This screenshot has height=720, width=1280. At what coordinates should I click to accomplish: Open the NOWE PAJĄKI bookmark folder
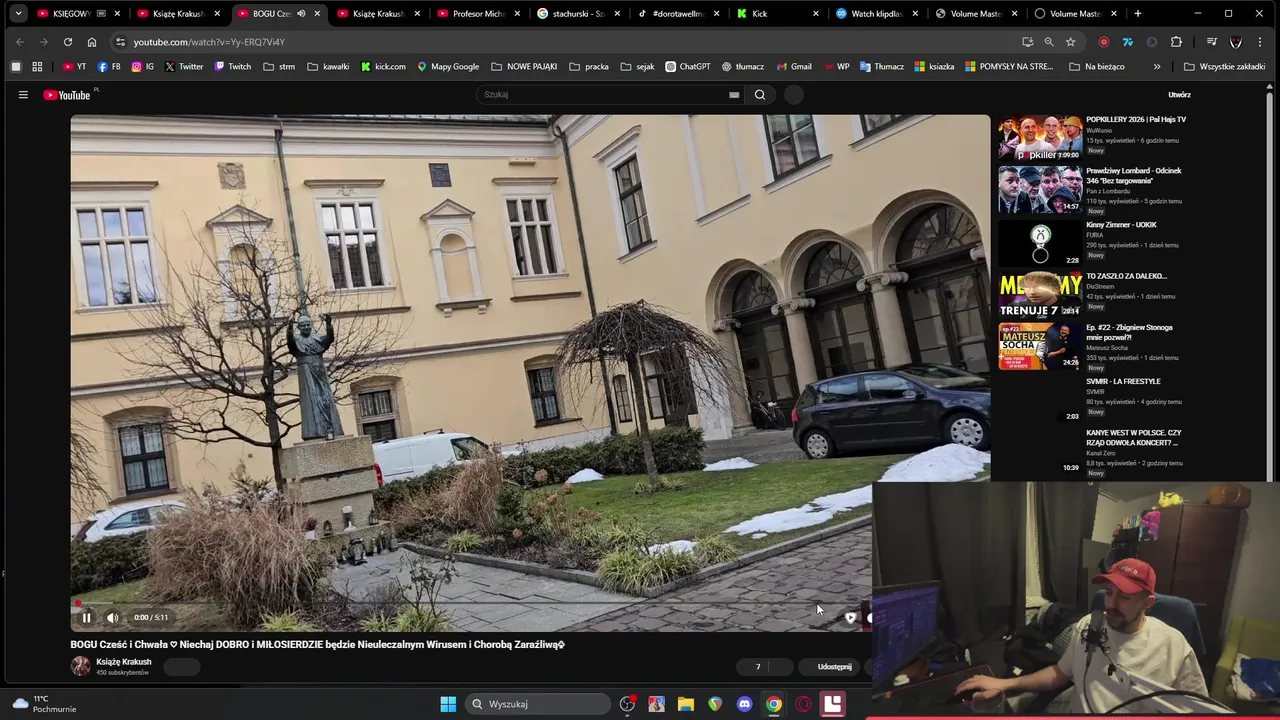coord(524,67)
